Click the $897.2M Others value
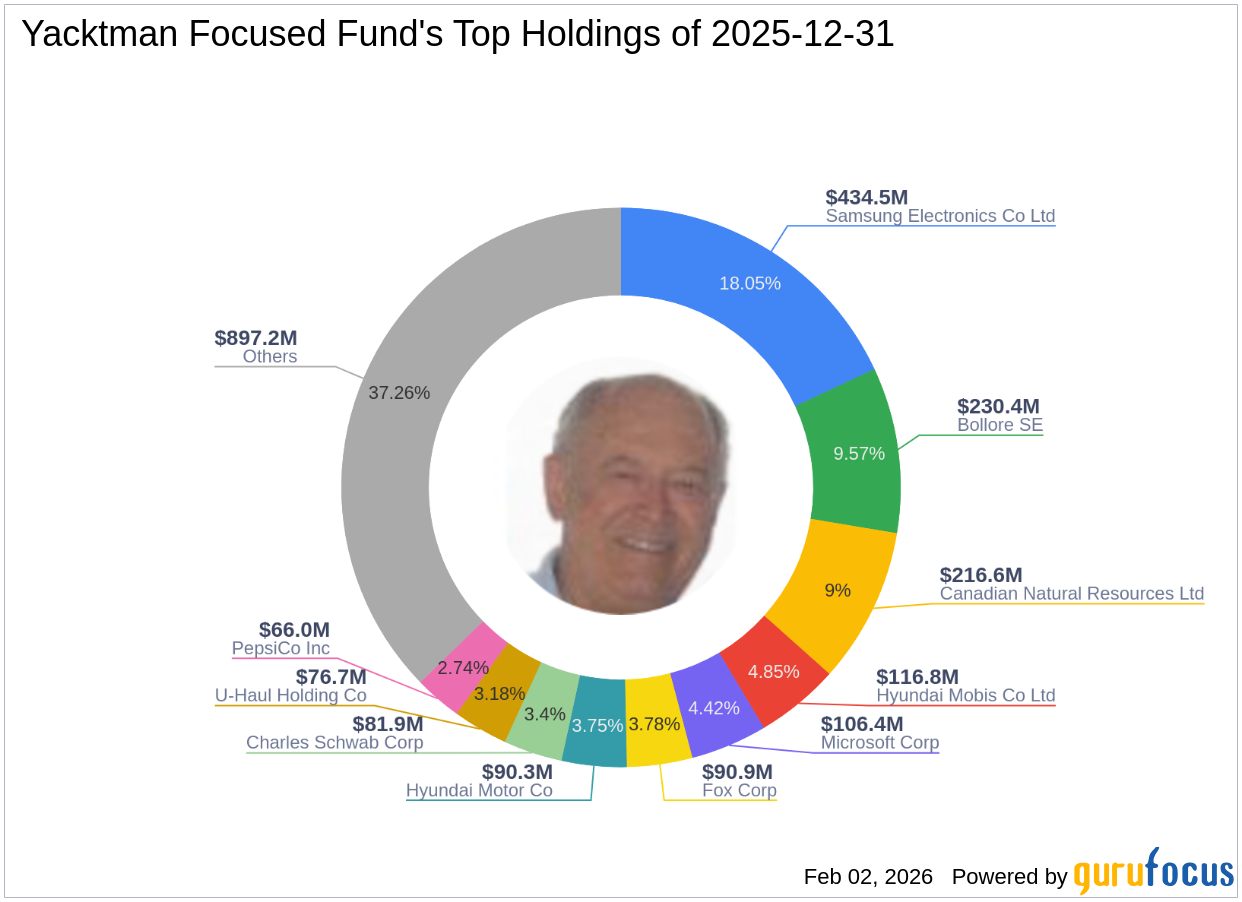 click(256, 338)
